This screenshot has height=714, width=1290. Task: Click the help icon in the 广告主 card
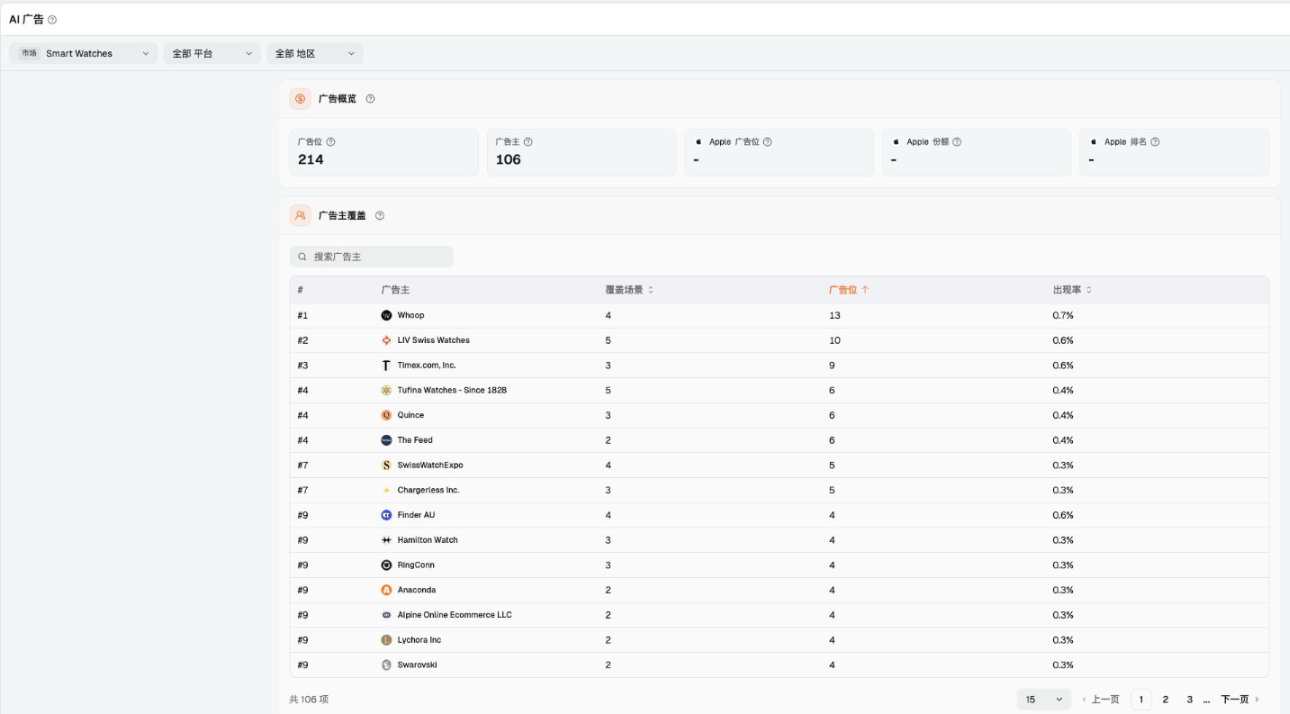pos(528,142)
